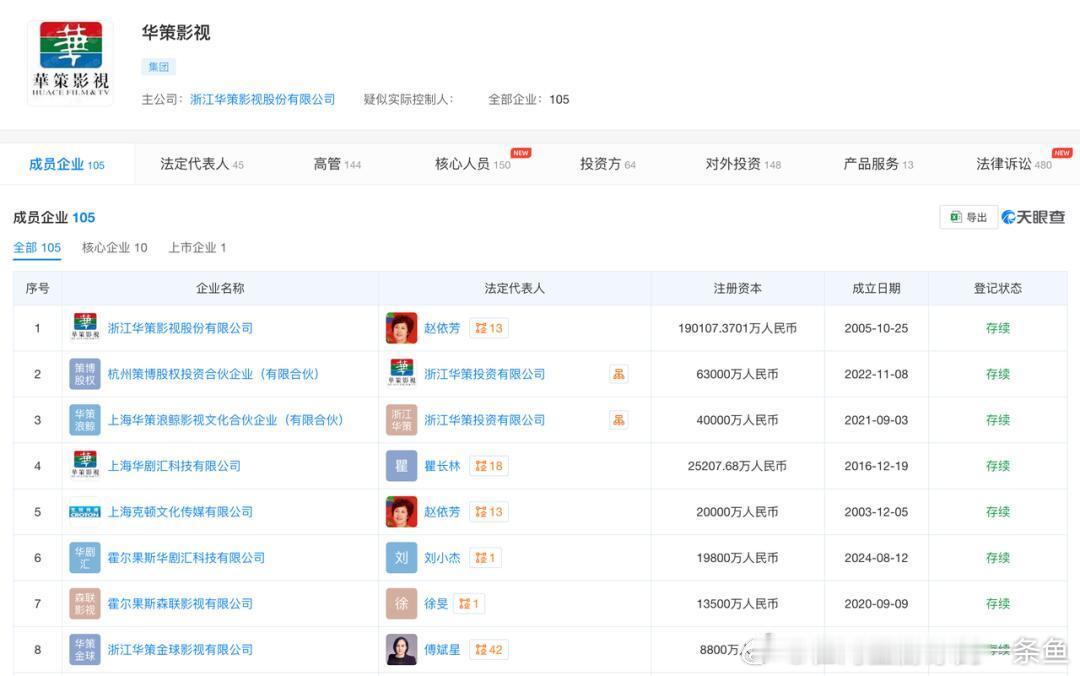Screen dimensions: 1080x676
Task: Open 上海华策浪鲸影视文化合伙企业 link
Action: (225, 420)
